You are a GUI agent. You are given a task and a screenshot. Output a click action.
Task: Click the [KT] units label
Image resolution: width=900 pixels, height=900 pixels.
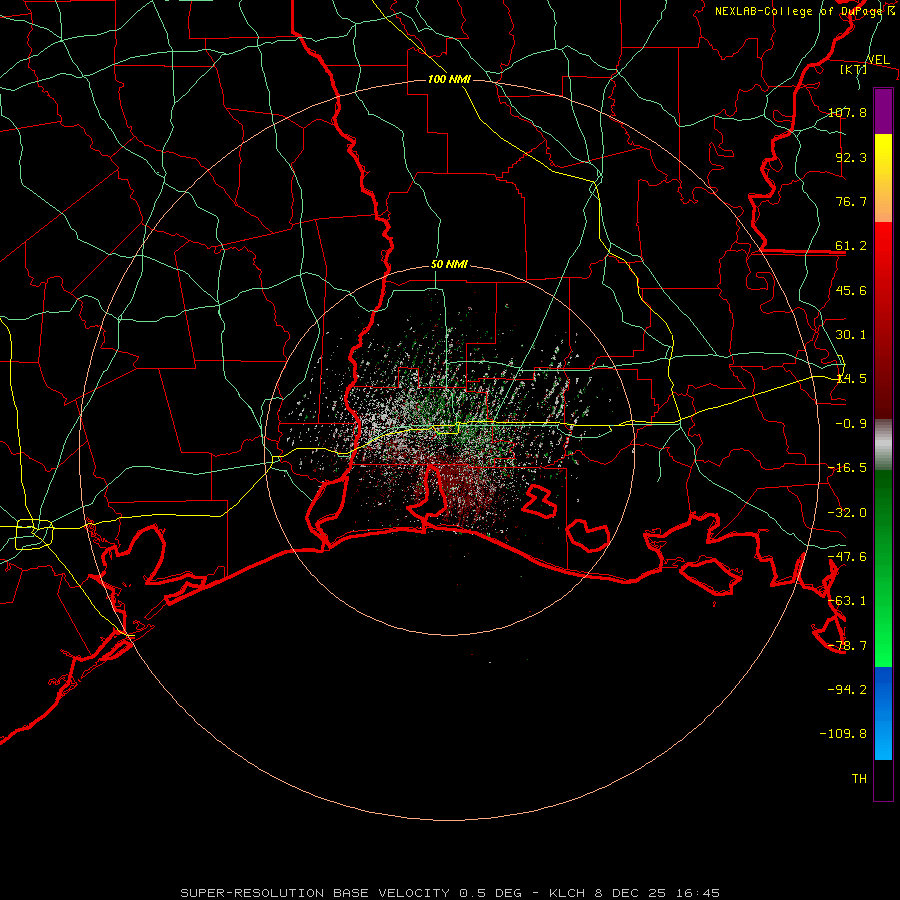click(x=853, y=69)
